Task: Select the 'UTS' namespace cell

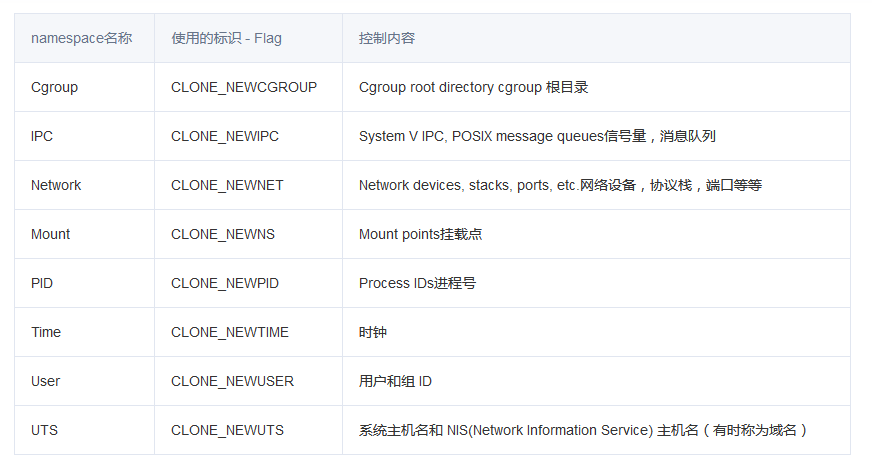Action: (x=85, y=430)
